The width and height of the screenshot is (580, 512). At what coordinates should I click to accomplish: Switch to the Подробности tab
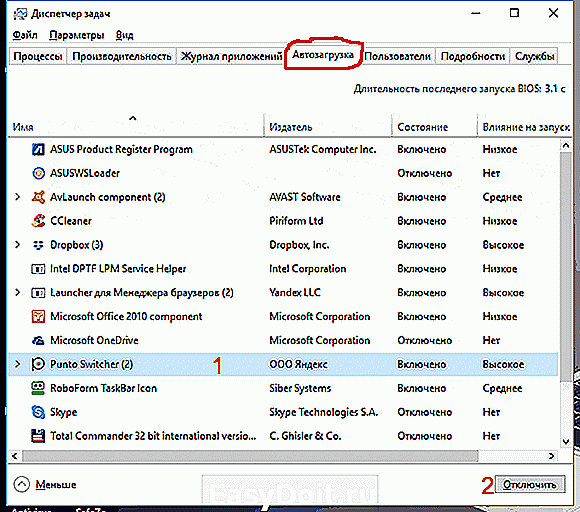pos(473,56)
